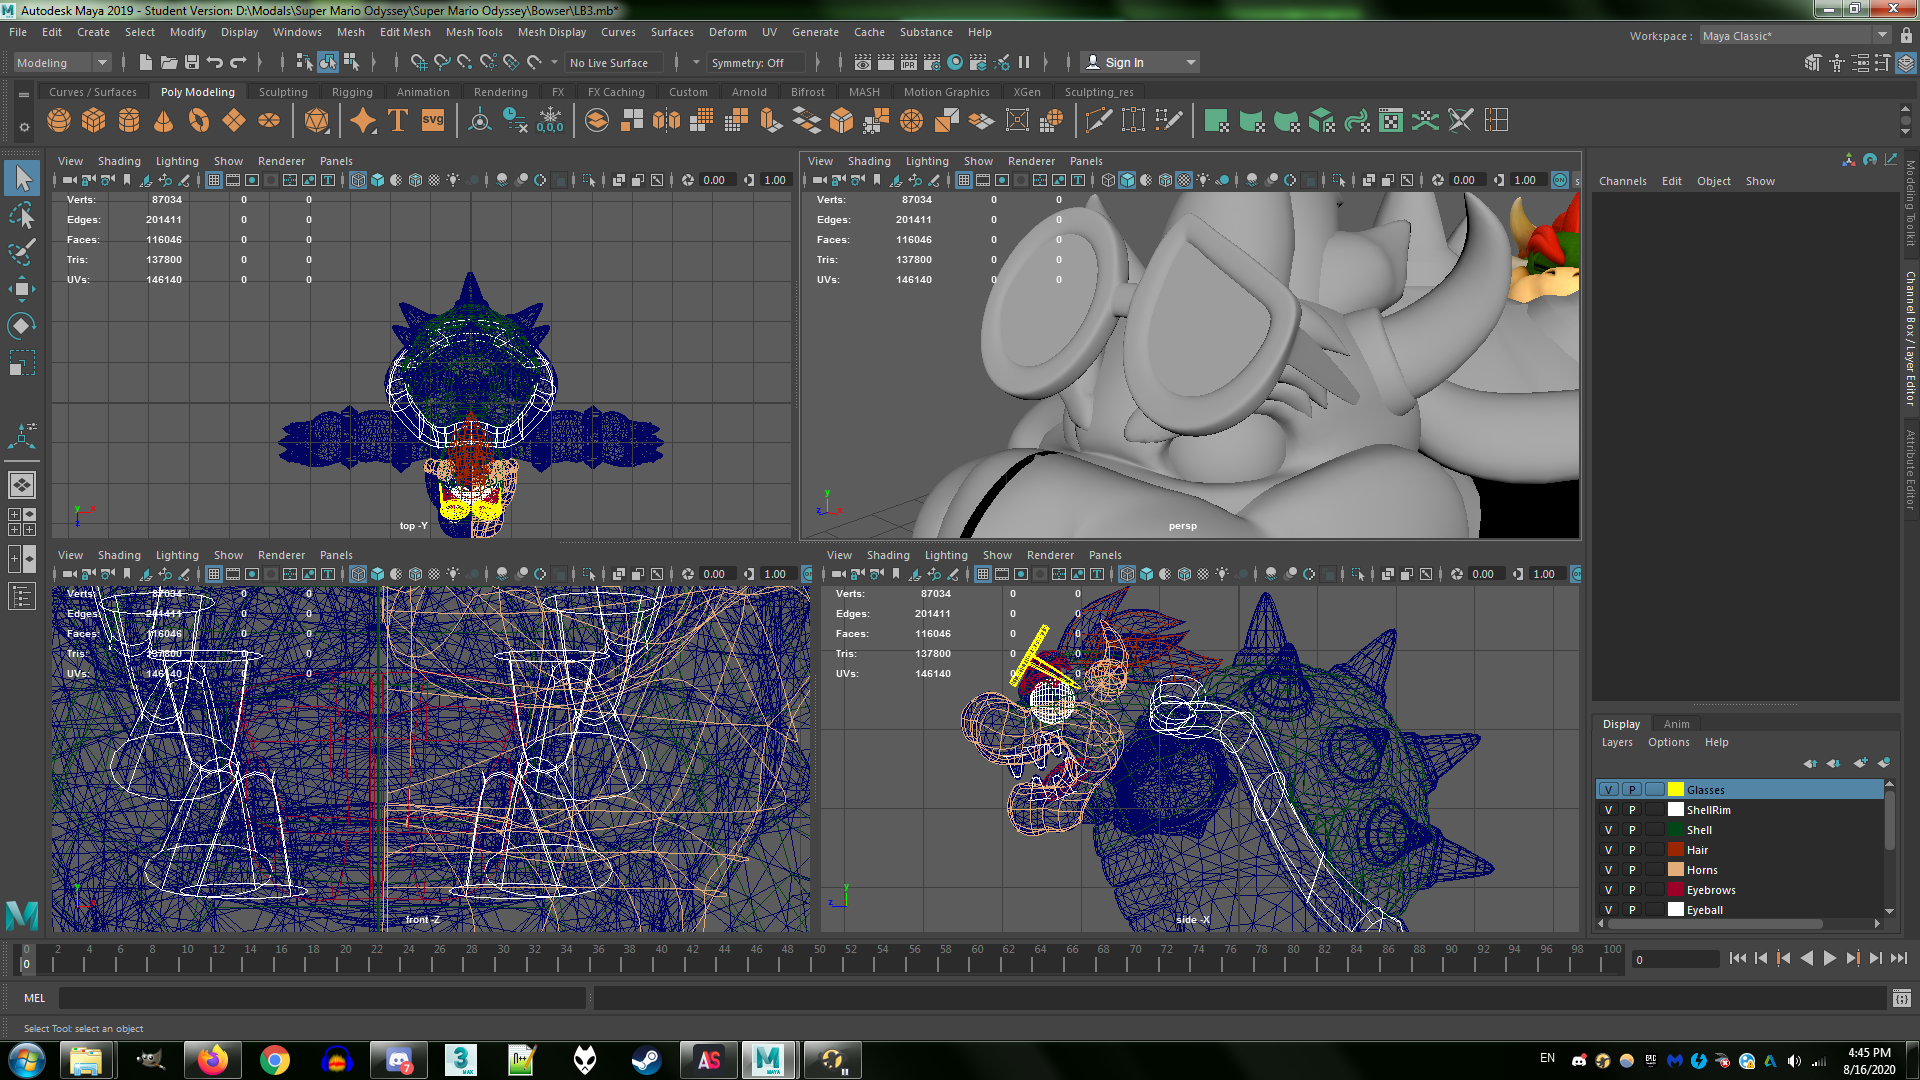Open the Workspace Maya Classic dropdown
Viewport: 1920px width, 1080px height.
(1794, 36)
